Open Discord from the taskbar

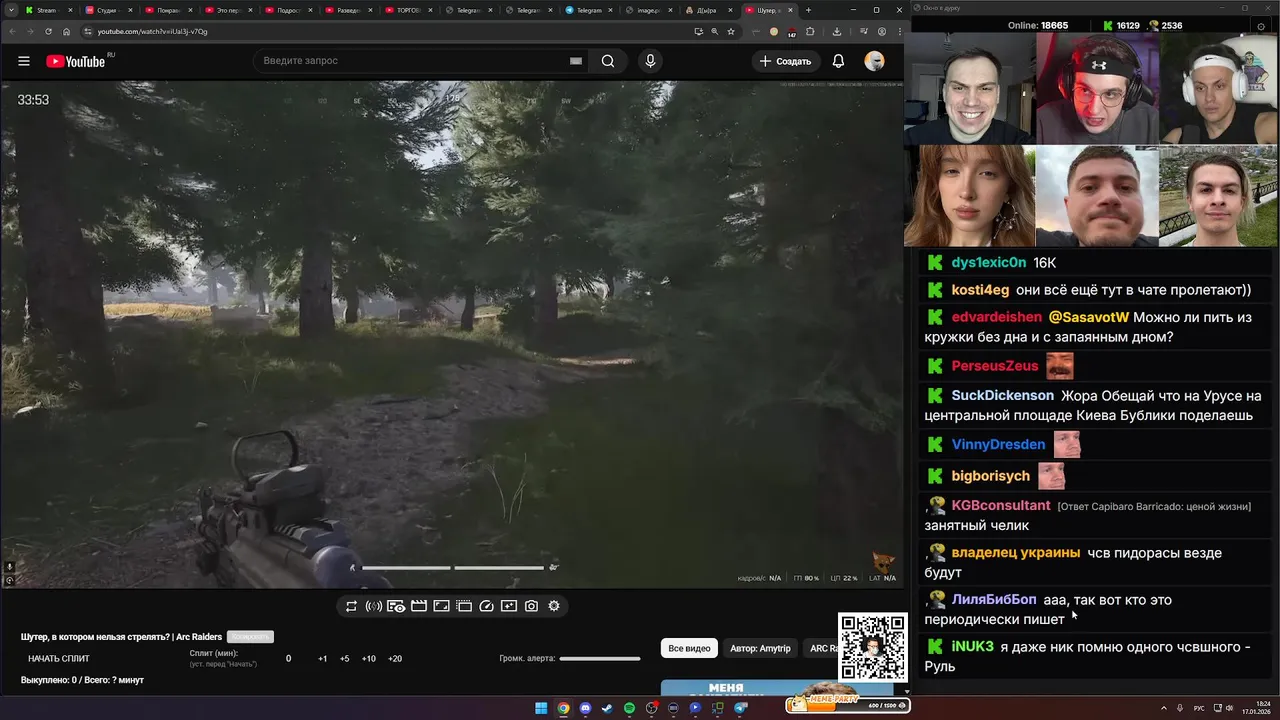click(585, 708)
